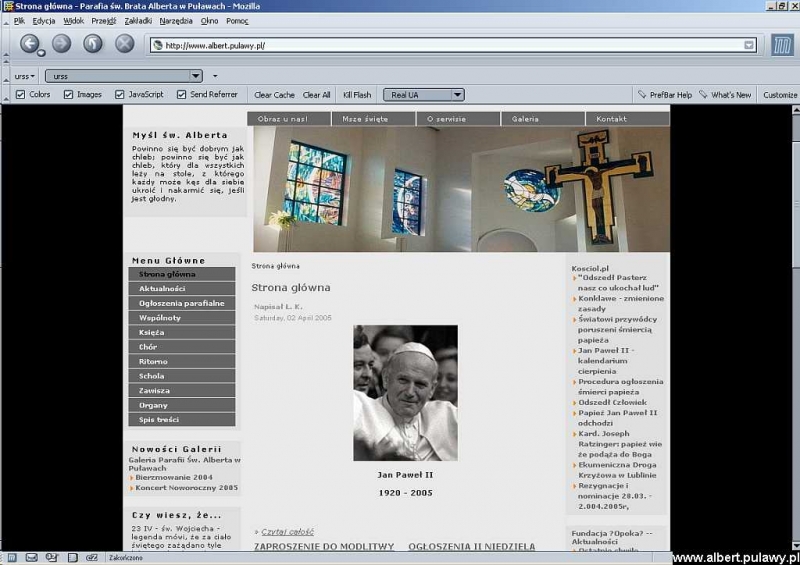Click the Mozilla window icon in title bar
800x565 pixels.
[8, 6]
